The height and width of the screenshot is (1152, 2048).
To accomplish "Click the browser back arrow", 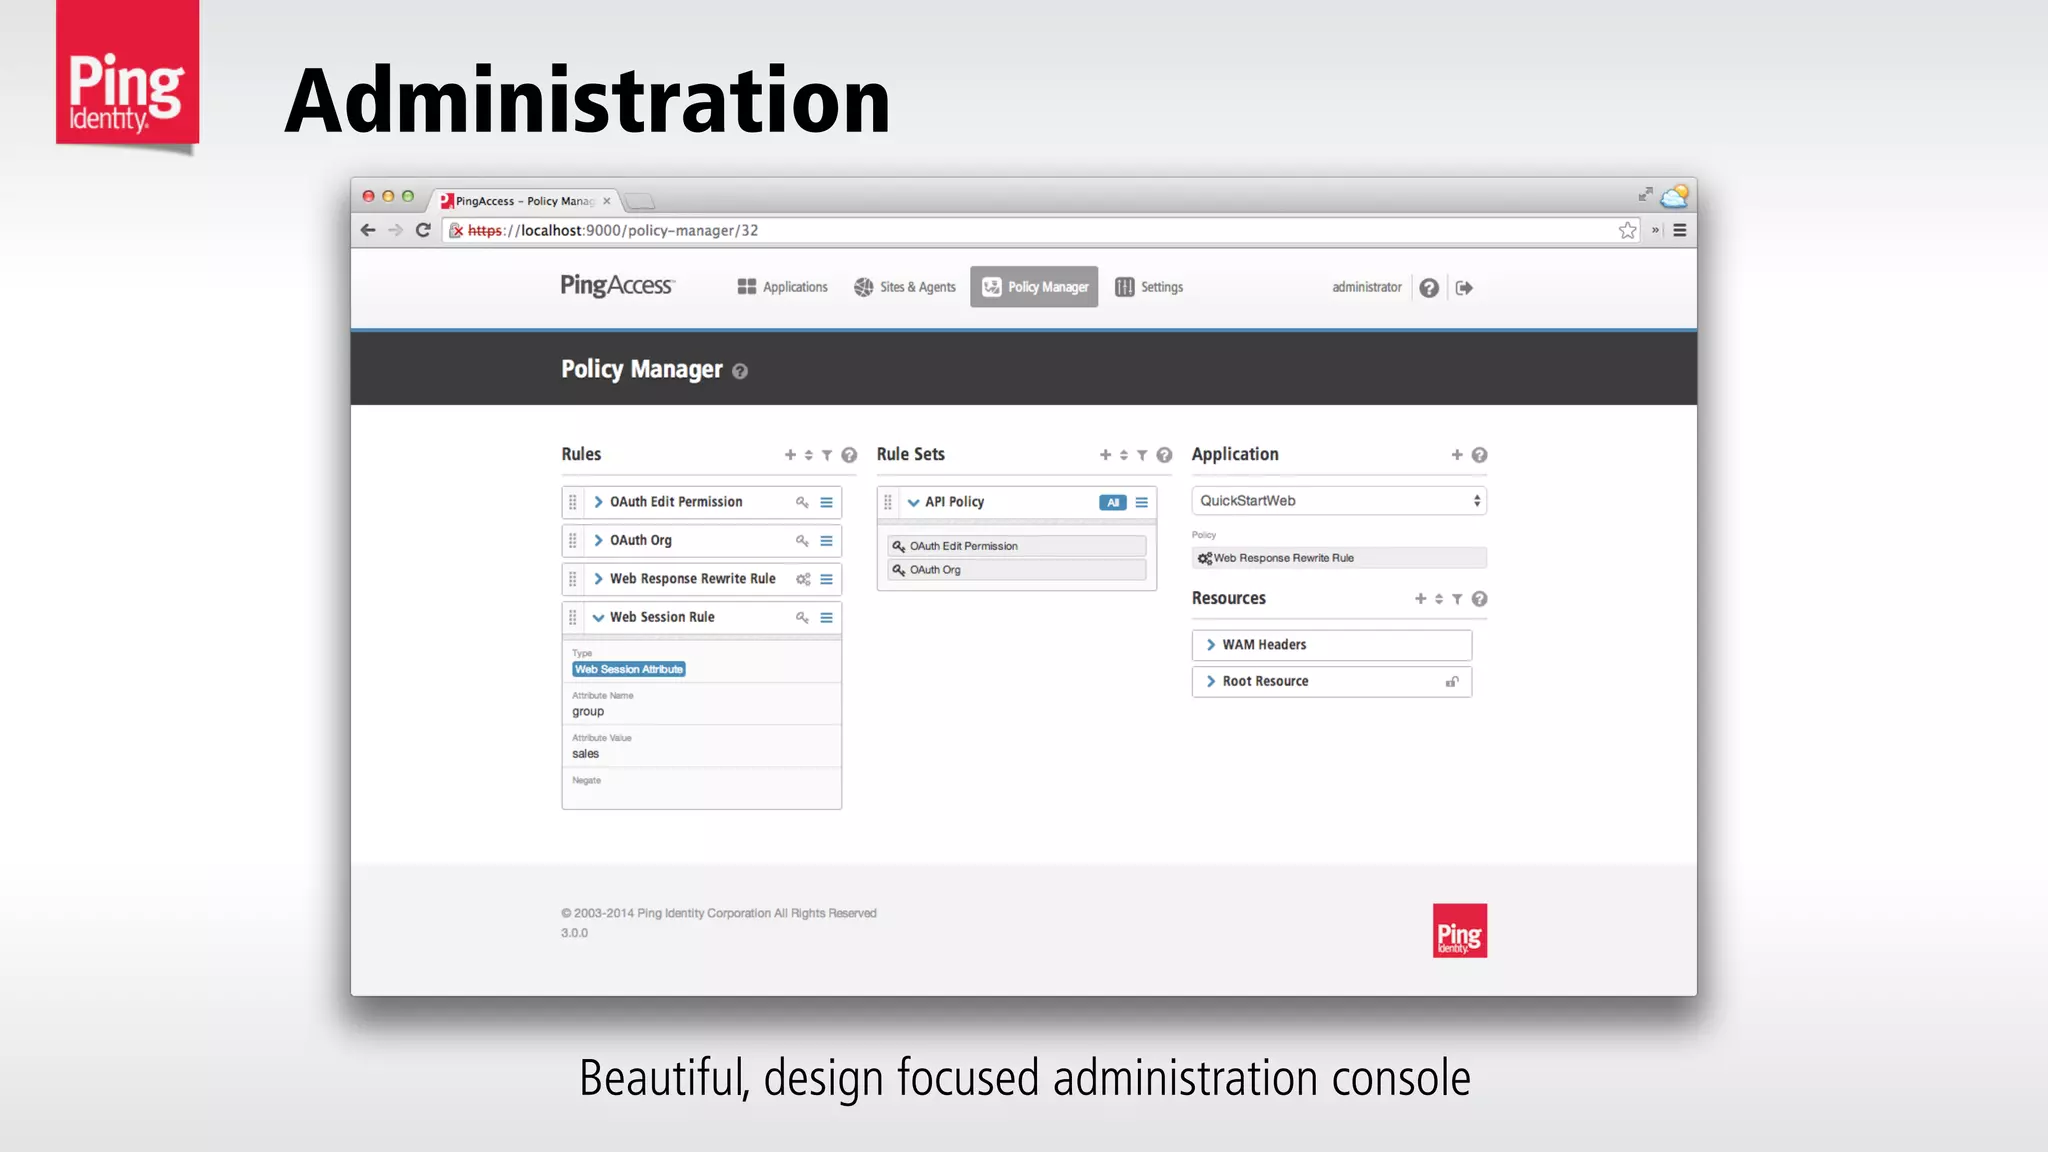I will 368,230.
